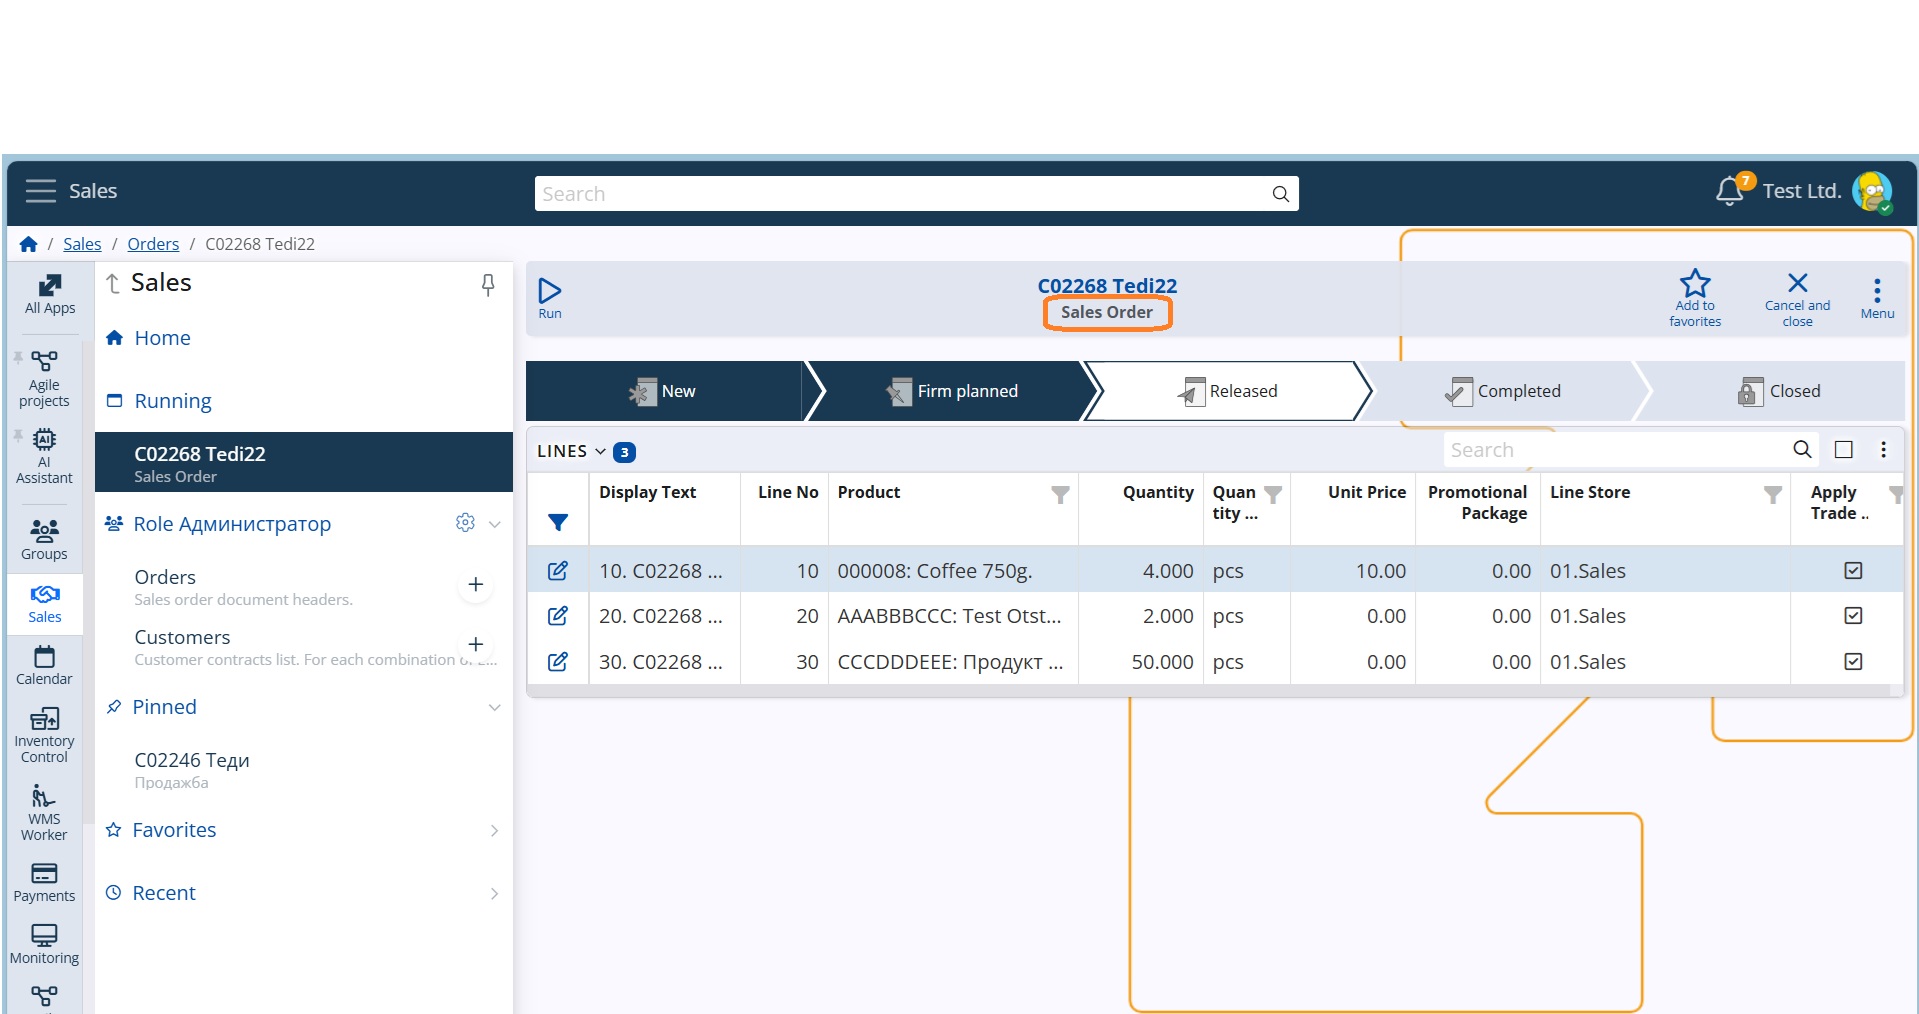Click lines search magnifier
Viewport: 1919px width, 1014px height.
1802,450
